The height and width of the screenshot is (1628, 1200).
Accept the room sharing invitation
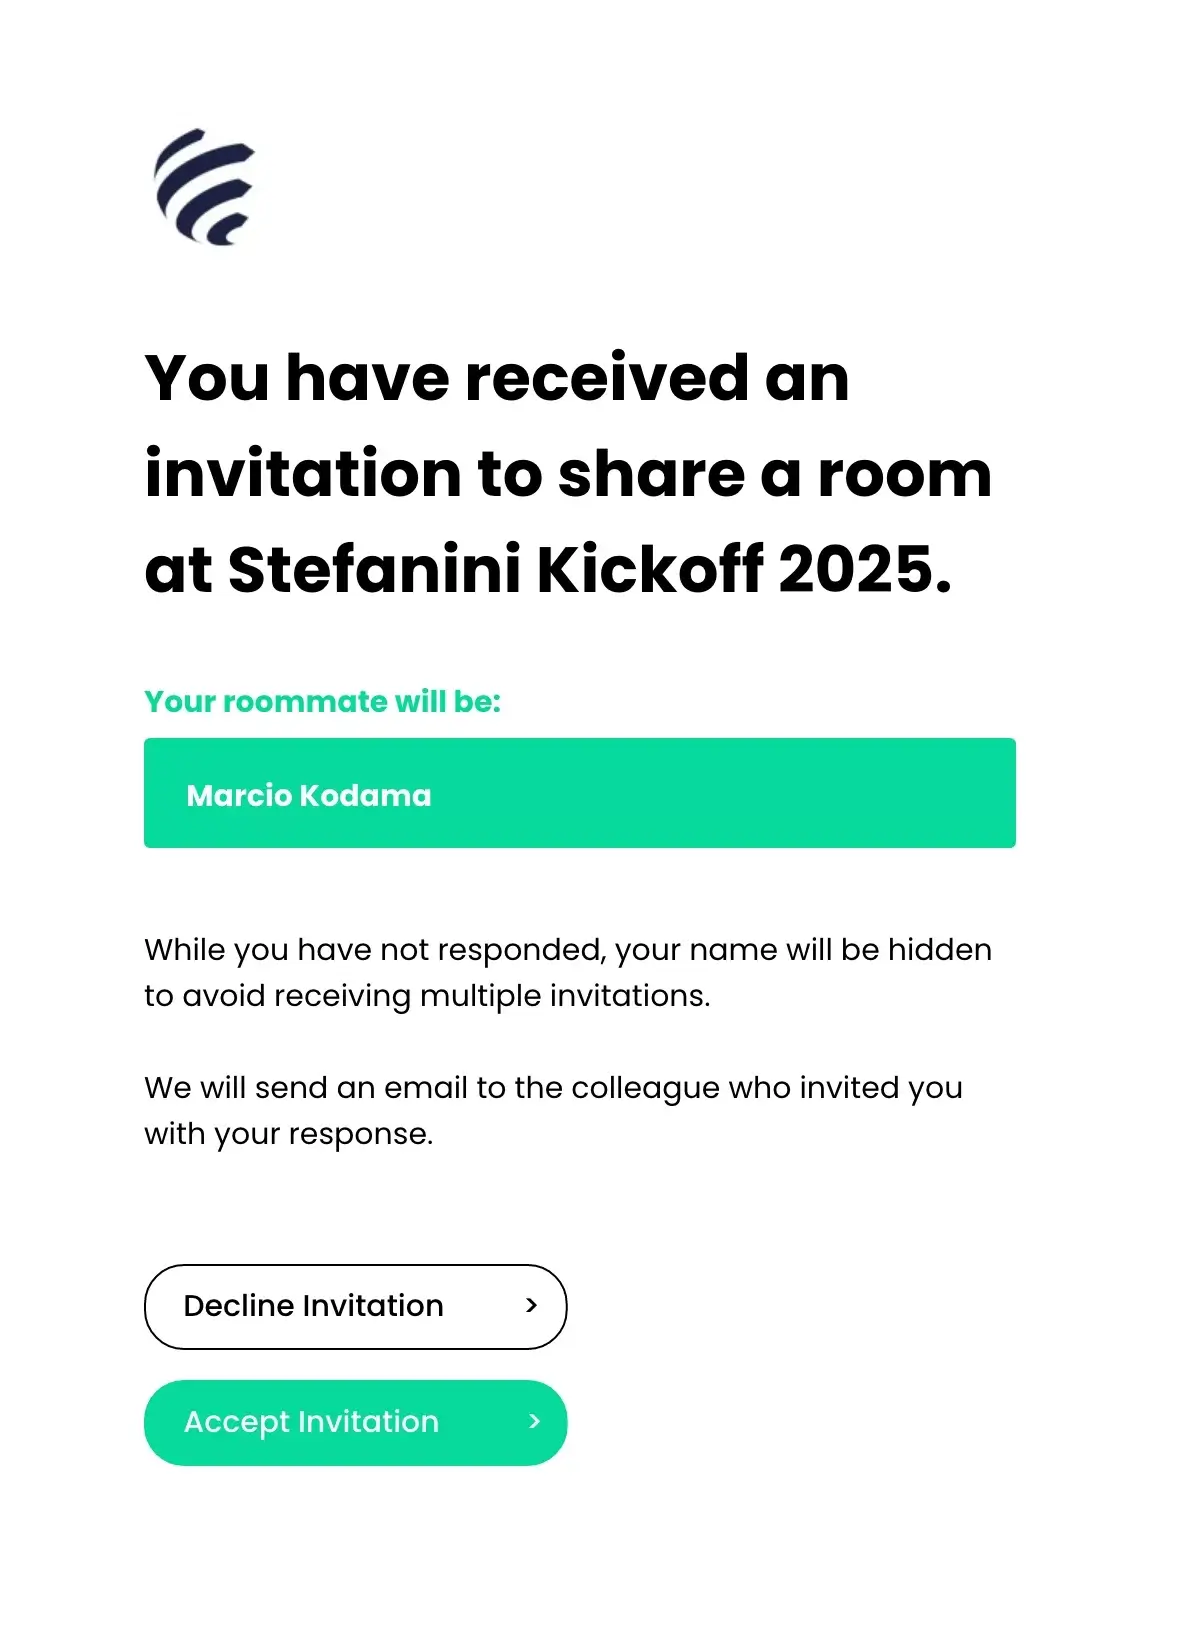click(x=355, y=1422)
